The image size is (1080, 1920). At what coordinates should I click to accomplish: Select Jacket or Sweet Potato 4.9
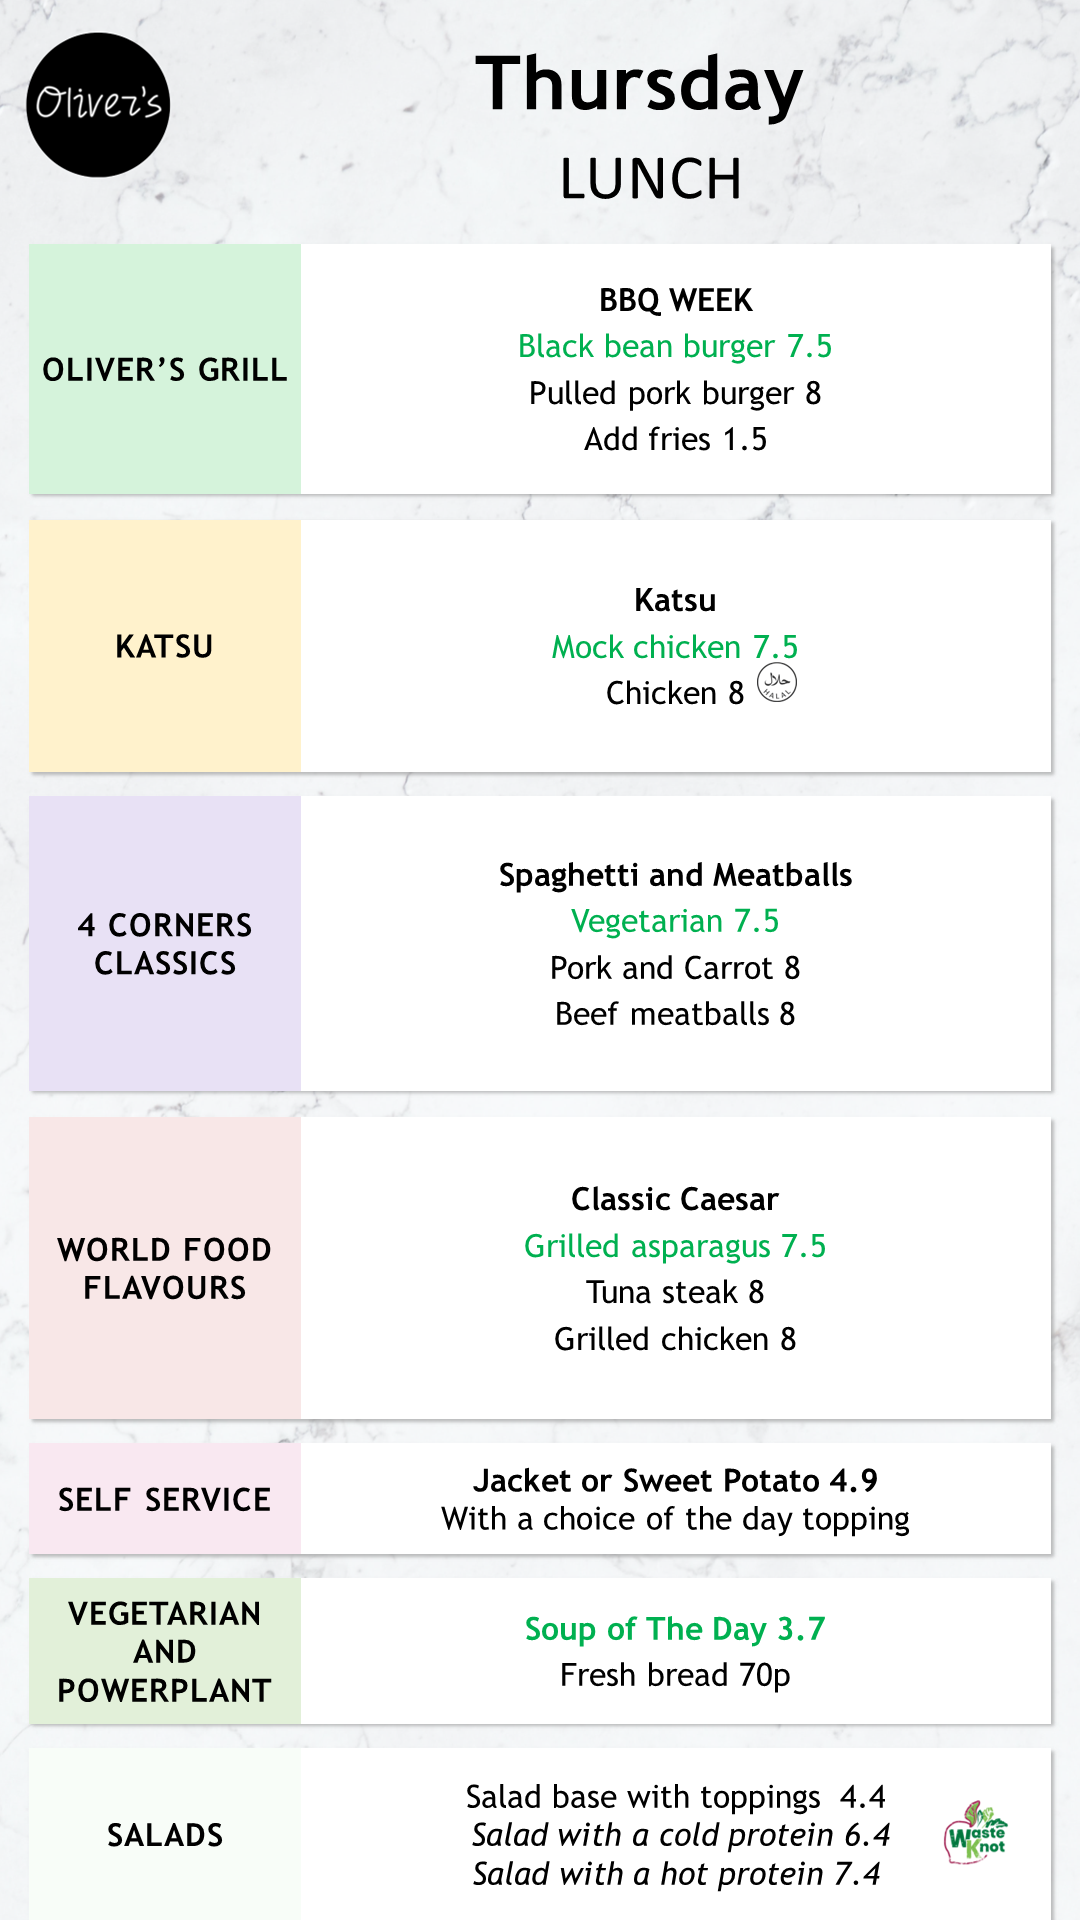pos(675,1480)
